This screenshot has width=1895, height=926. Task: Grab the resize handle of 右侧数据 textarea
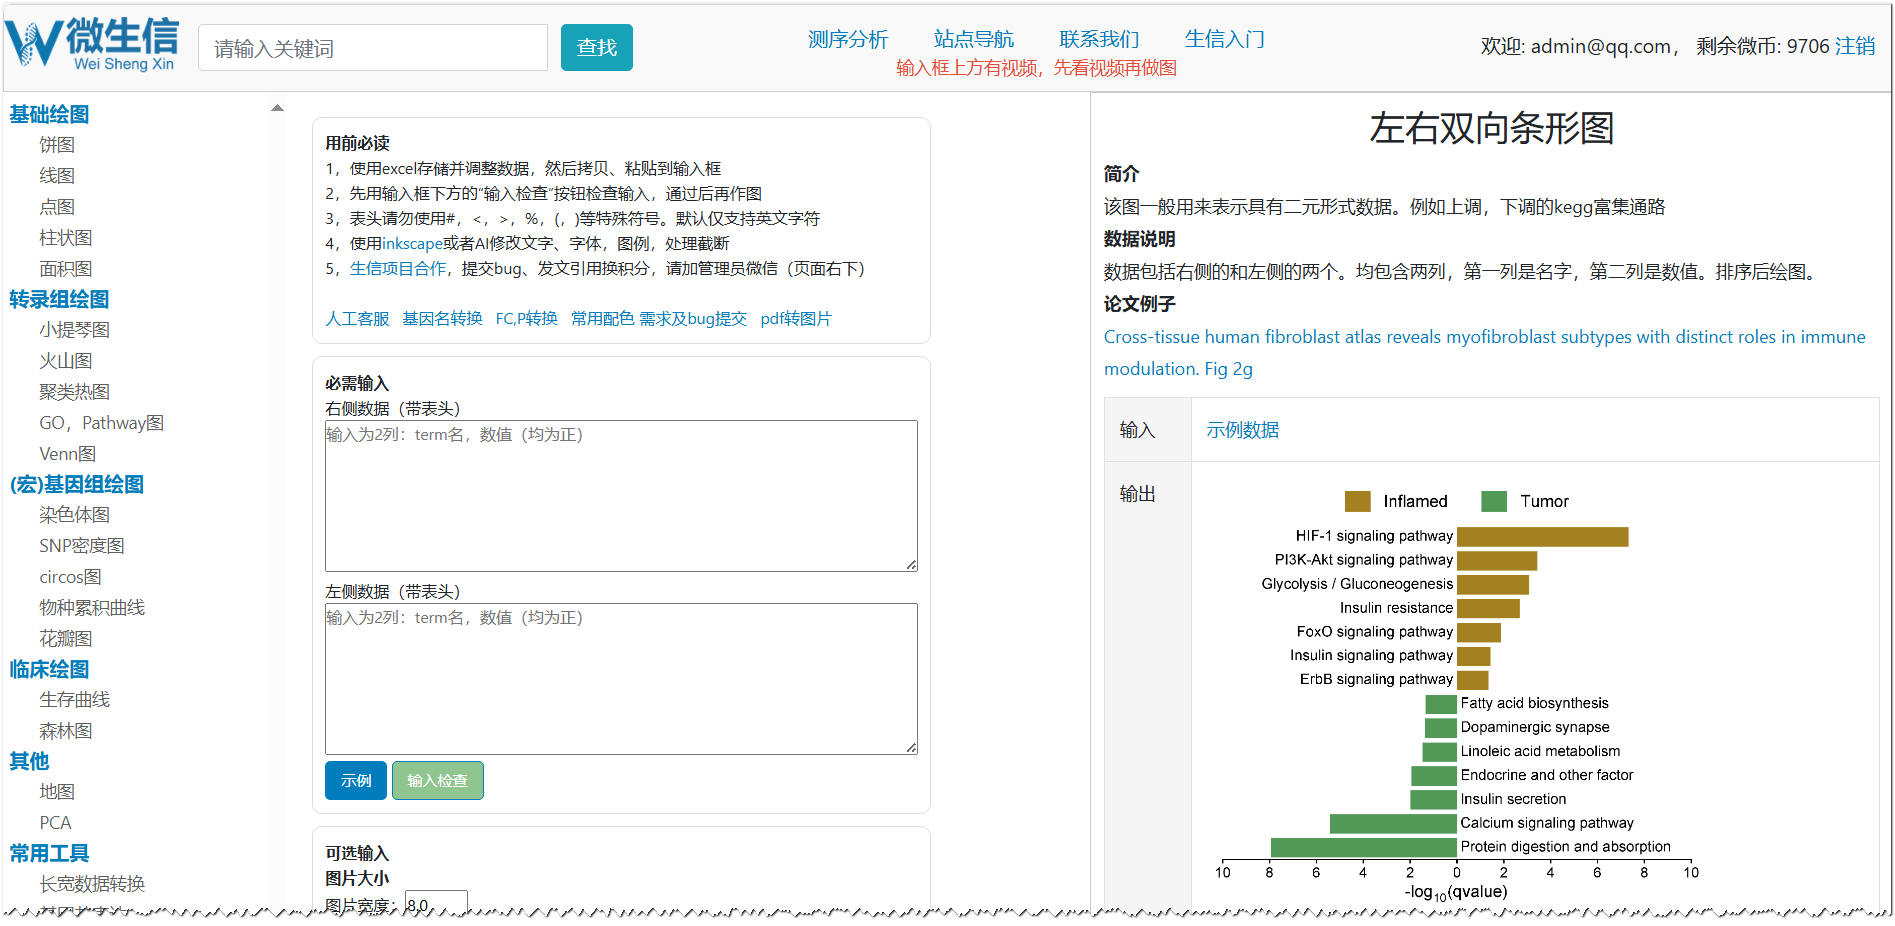point(911,565)
